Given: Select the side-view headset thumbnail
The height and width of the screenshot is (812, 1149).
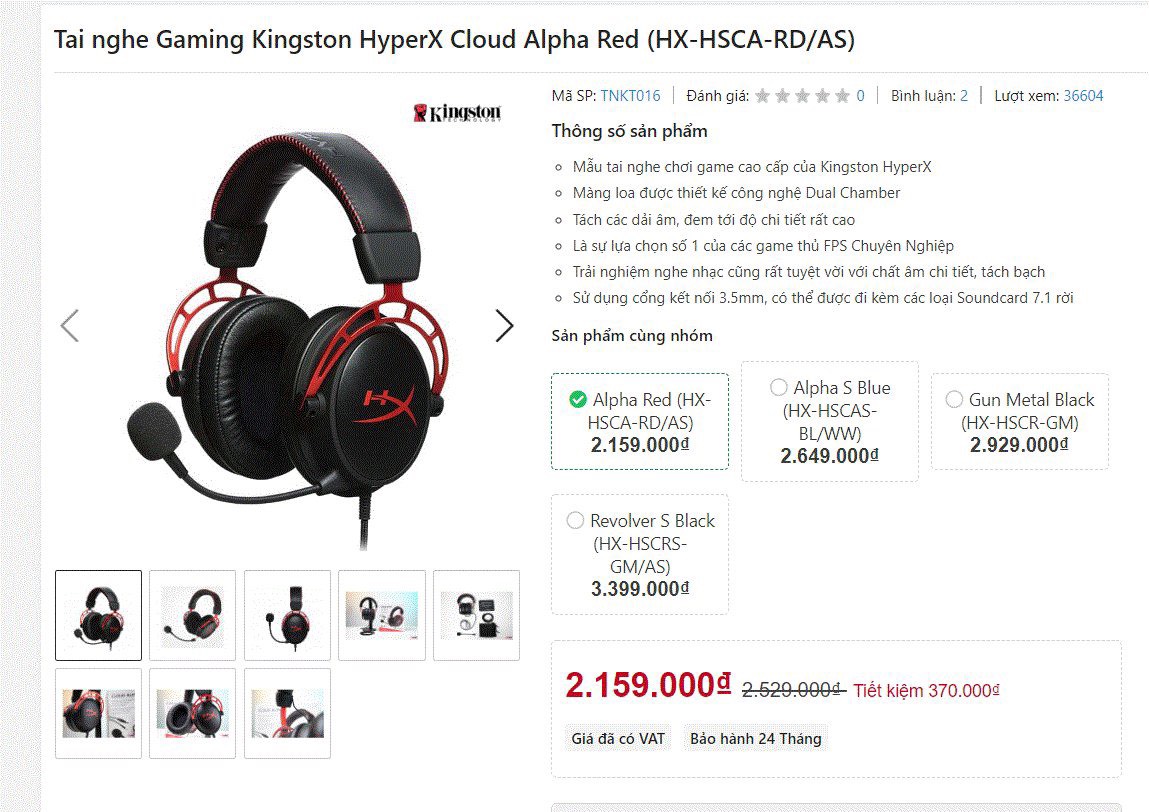Looking at the screenshot, I should (x=287, y=616).
